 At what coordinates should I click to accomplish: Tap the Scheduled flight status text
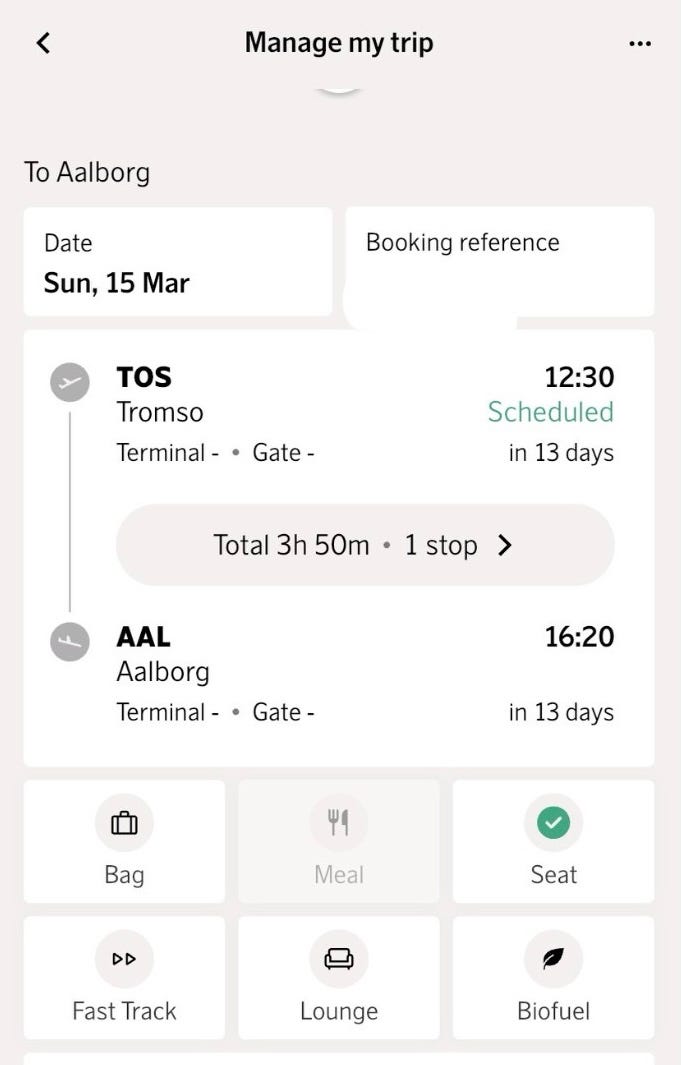pos(550,412)
